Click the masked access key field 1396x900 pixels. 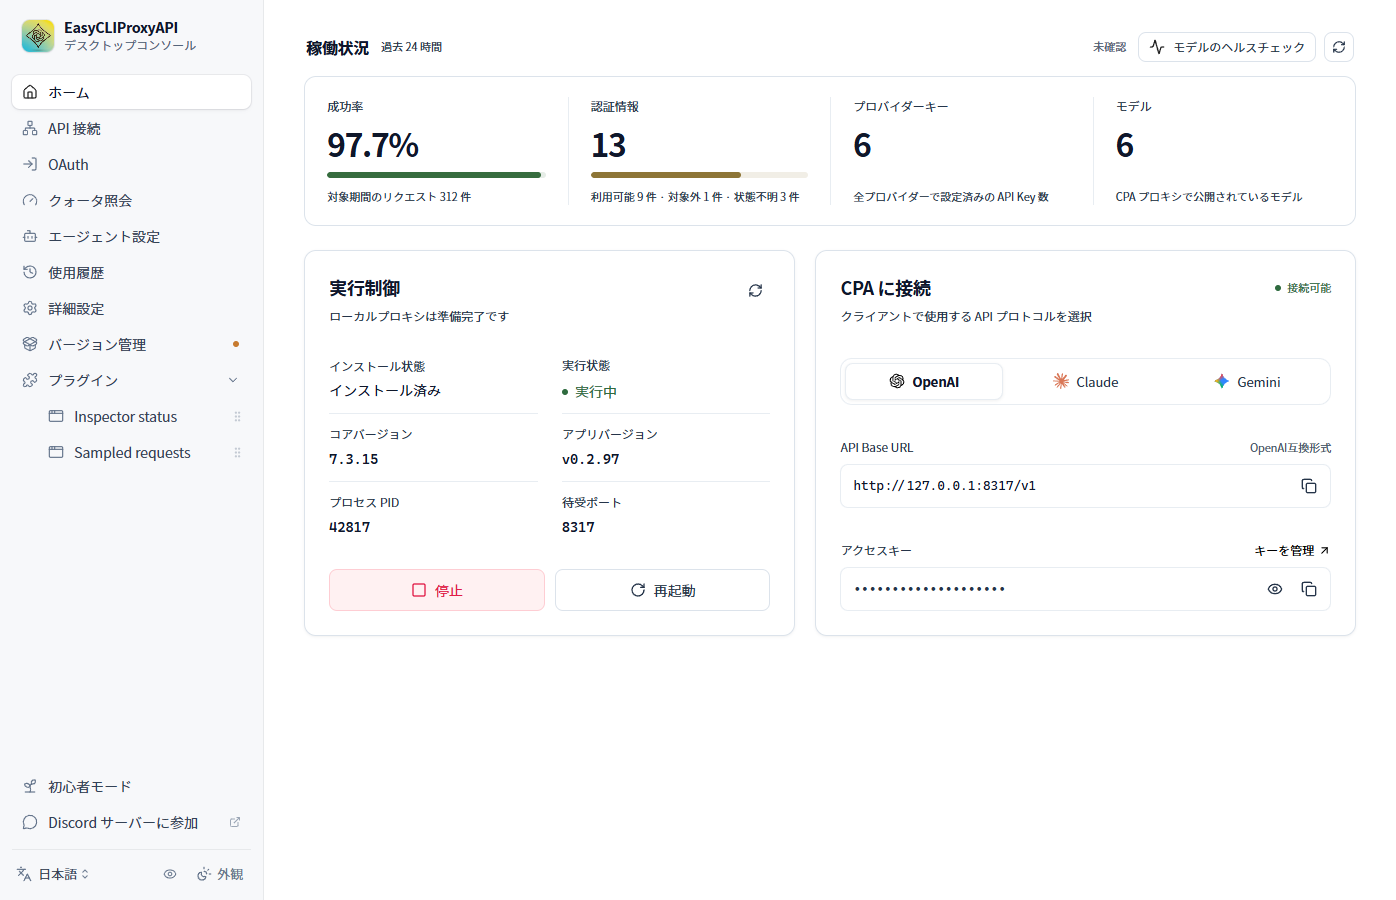pos(1085,589)
